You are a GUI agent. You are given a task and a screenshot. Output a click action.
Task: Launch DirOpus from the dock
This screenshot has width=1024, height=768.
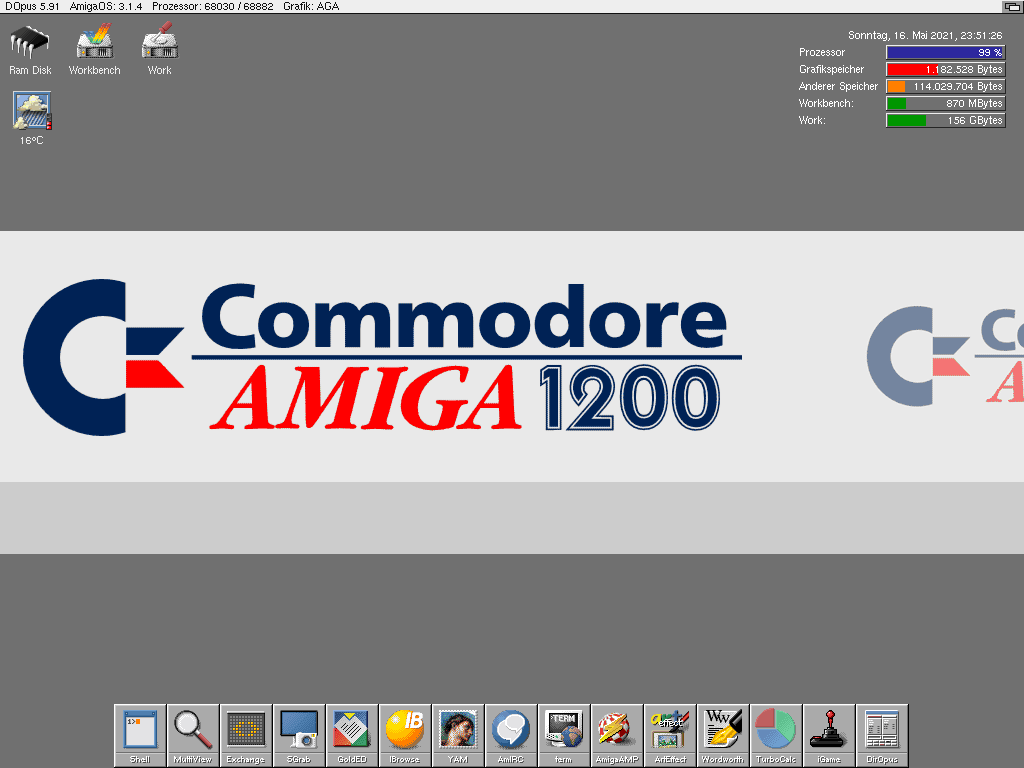tap(882, 735)
